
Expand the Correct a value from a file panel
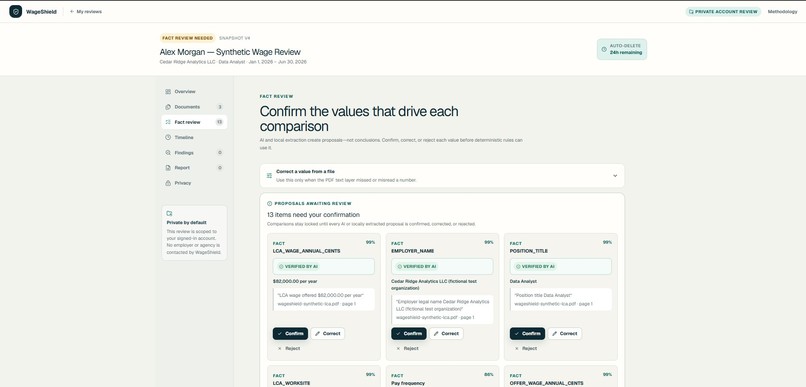pos(442,175)
